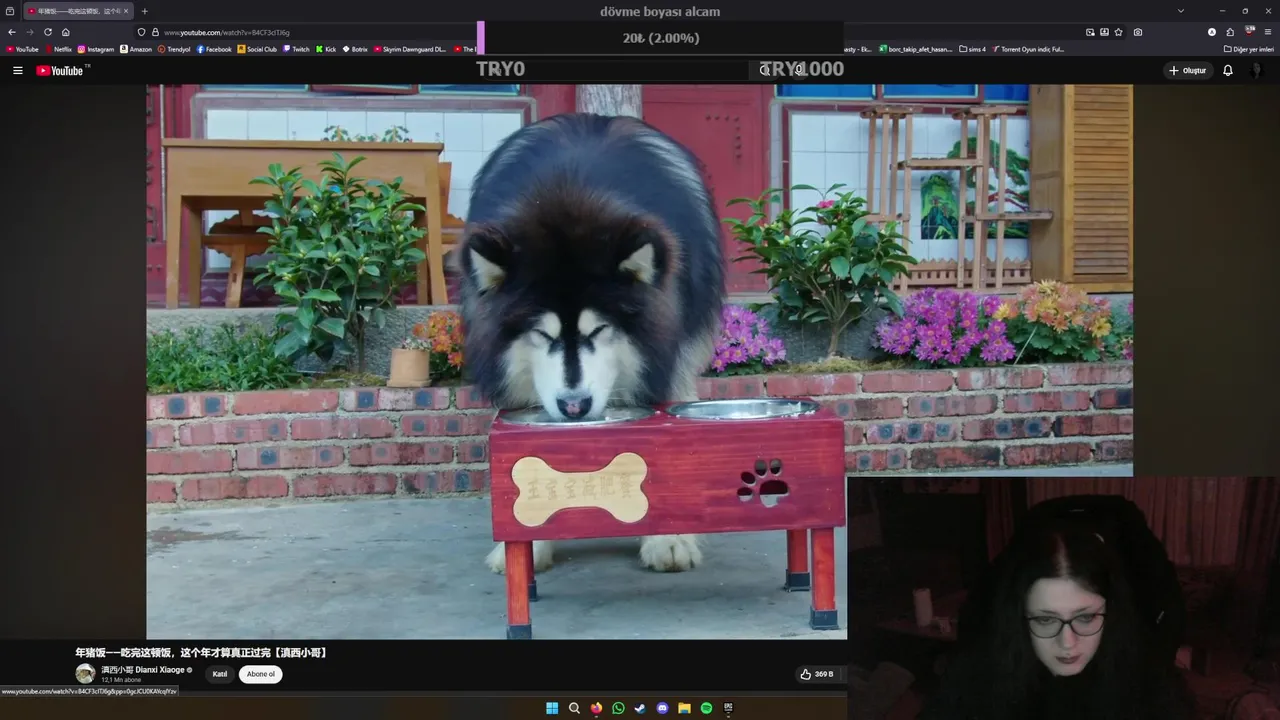Image resolution: width=1280 pixels, height=720 pixels.
Task: Open the Dianxi Xiaoge channel name link
Action: [143, 670]
